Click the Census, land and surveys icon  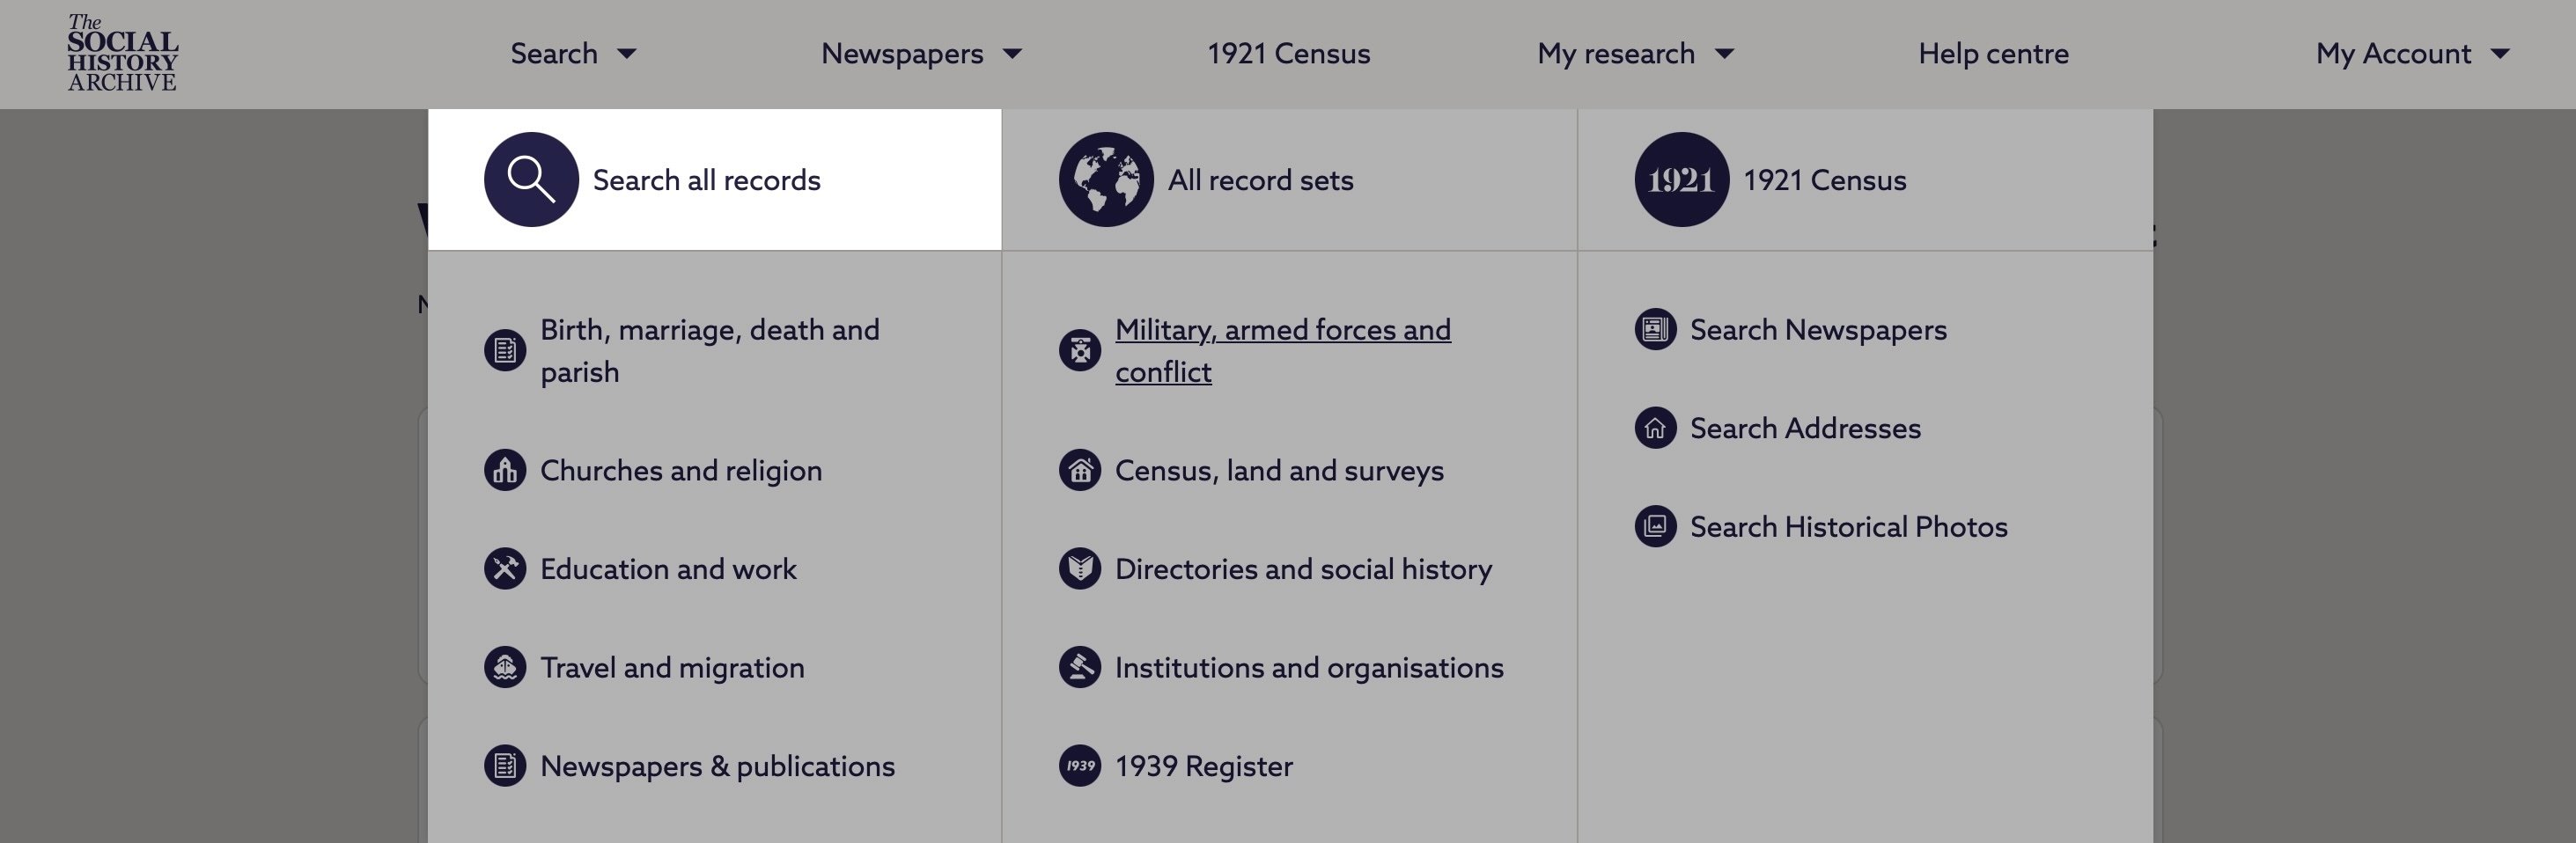click(x=1080, y=470)
